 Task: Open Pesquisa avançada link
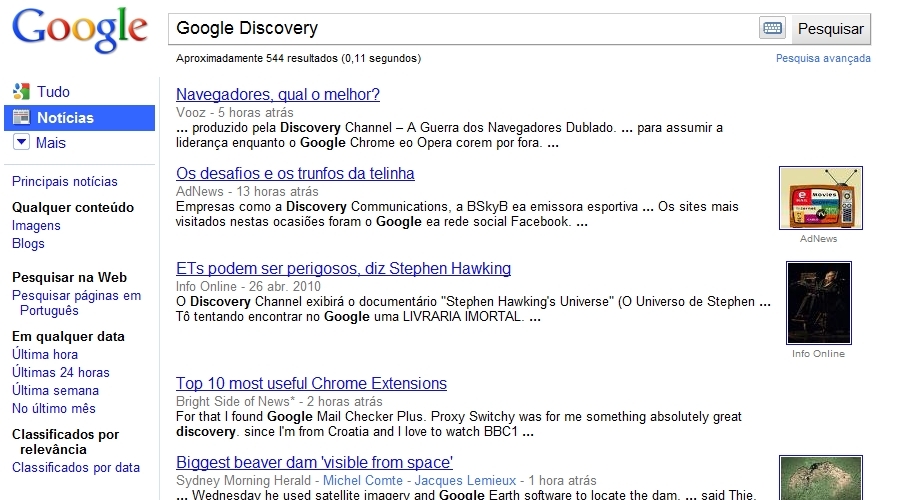pos(823,58)
